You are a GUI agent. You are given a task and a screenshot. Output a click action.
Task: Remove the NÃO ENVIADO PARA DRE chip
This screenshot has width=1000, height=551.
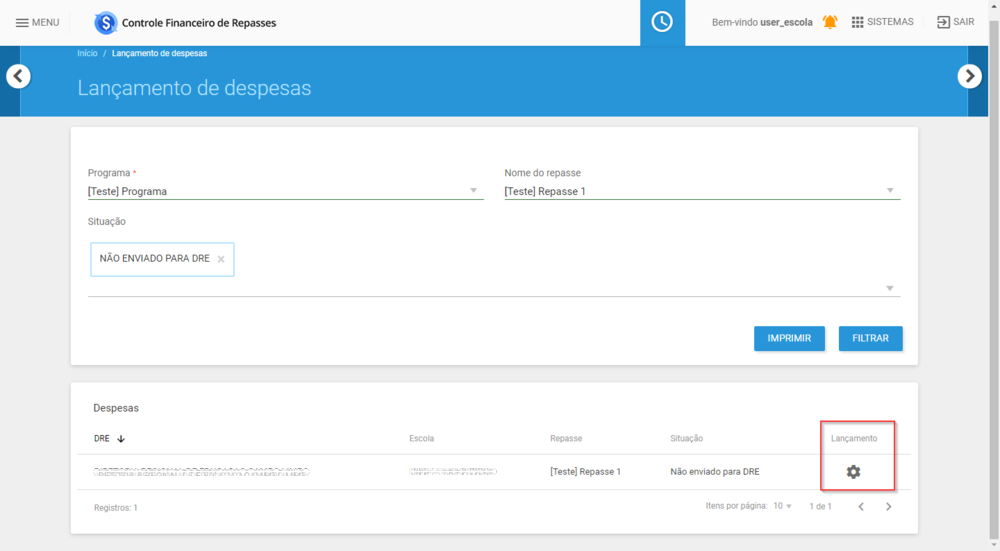click(221, 259)
